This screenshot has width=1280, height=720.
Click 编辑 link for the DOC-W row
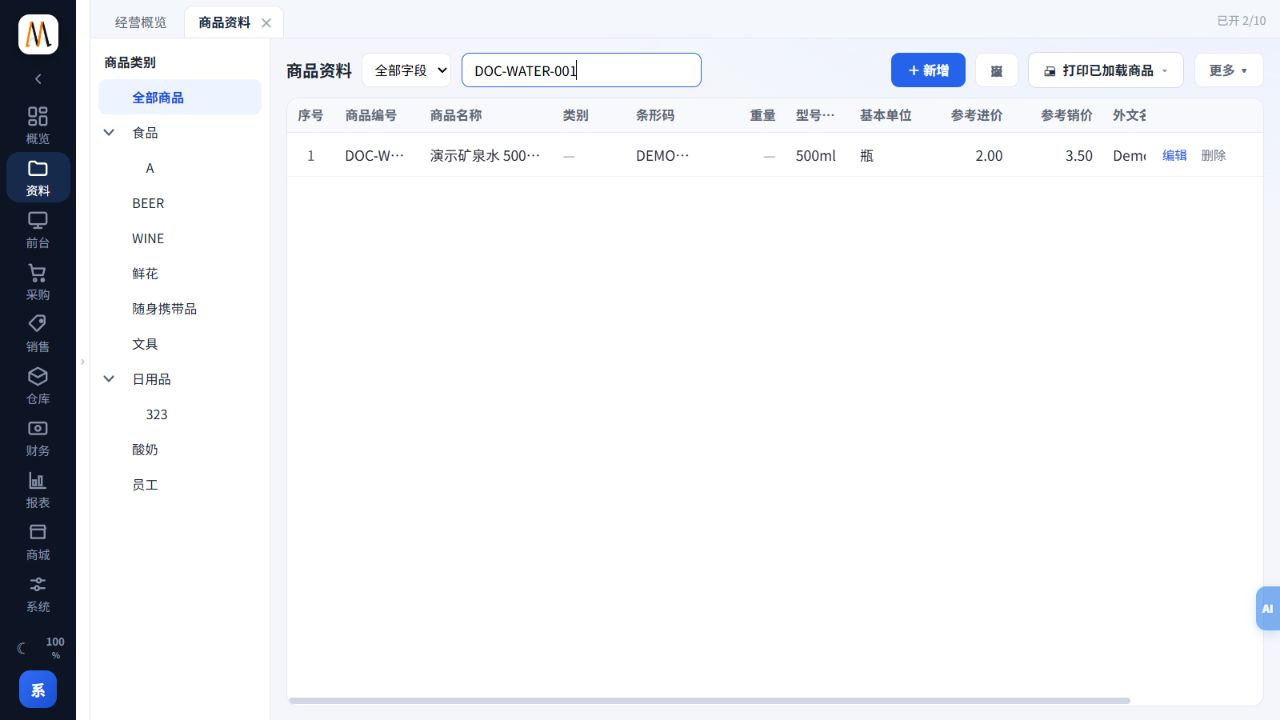pos(1174,155)
